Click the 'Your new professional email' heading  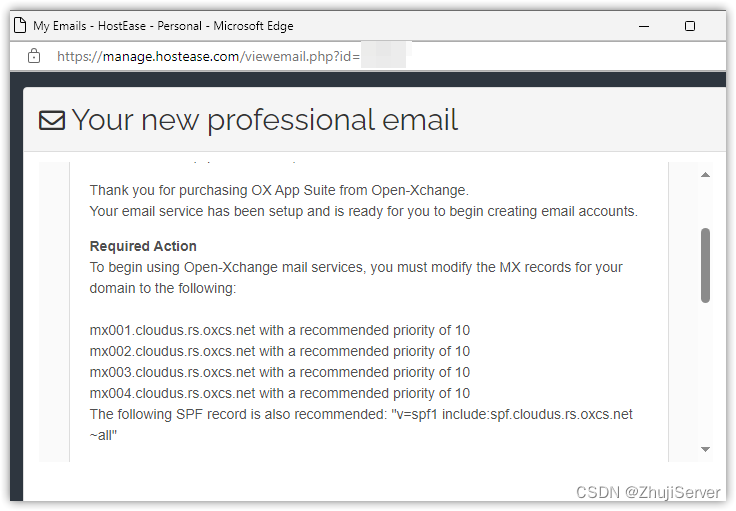point(265,120)
